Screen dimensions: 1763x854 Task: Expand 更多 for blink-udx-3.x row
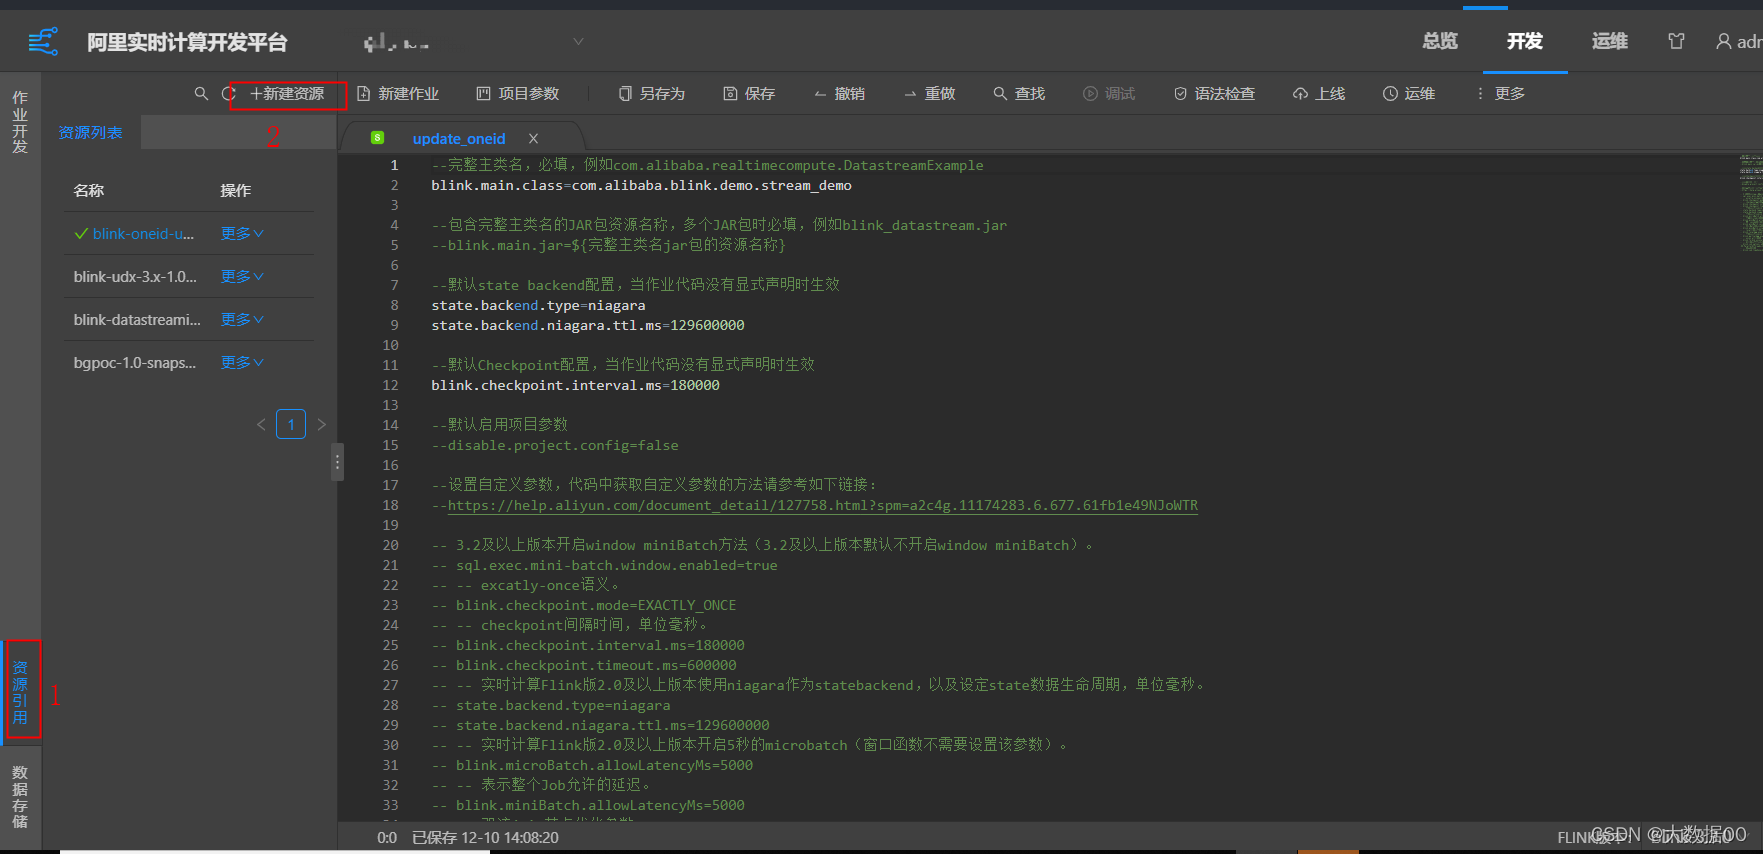tap(242, 276)
